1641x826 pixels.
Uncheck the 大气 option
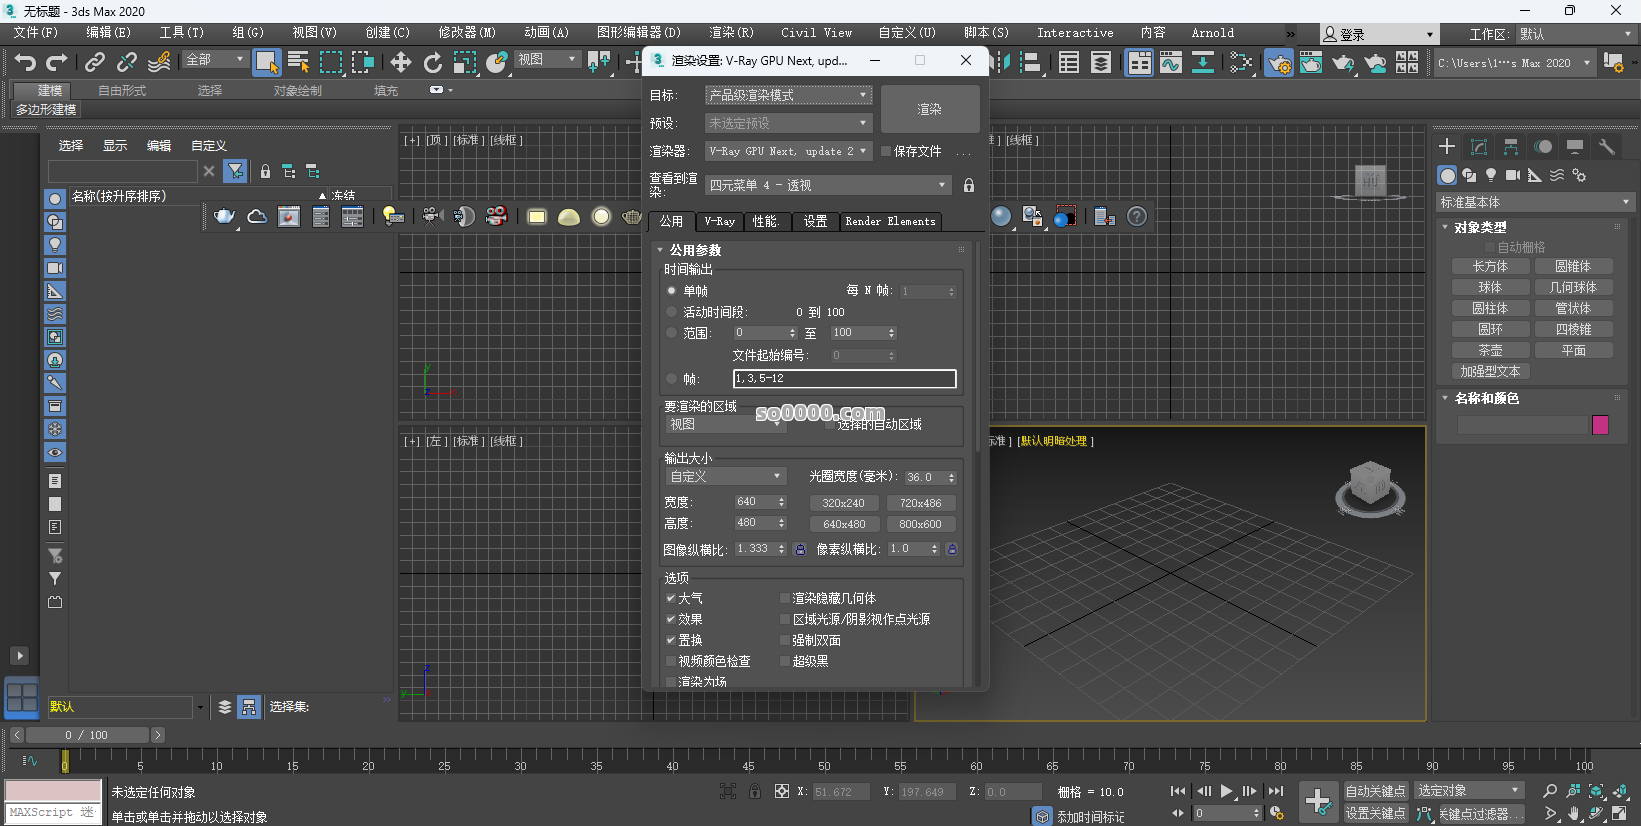(x=671, y=599)
